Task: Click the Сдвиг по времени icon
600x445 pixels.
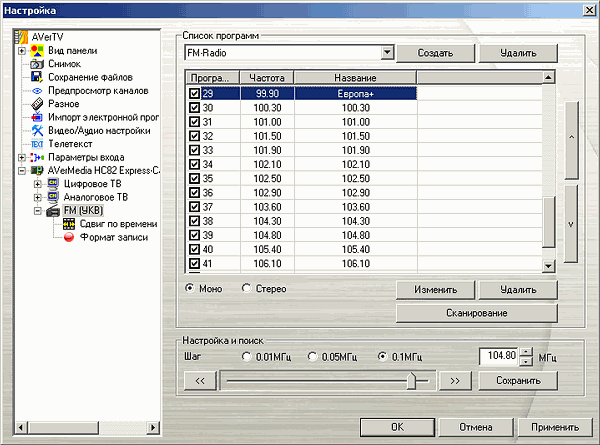Action: point(69,225)
